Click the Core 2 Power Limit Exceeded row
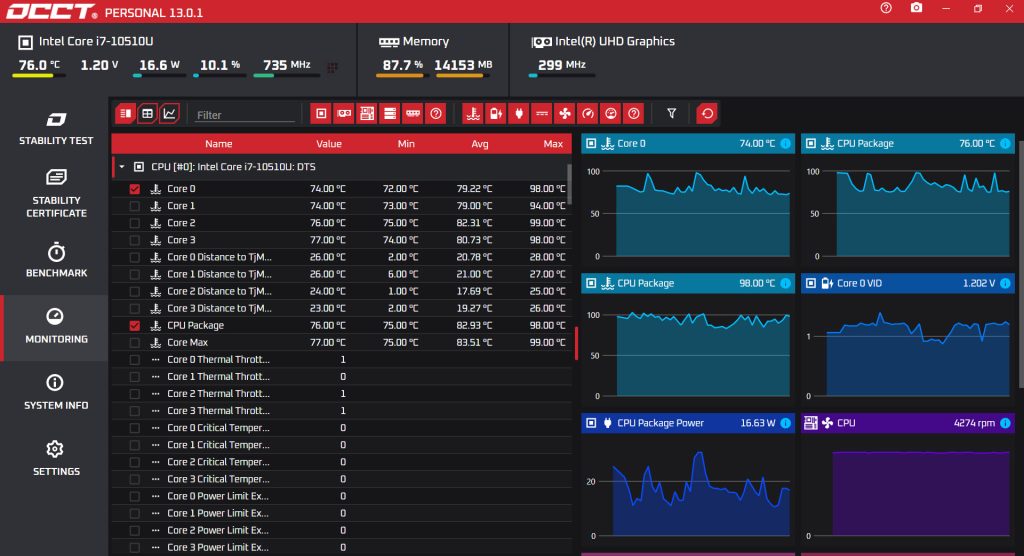1024x556 pixels. (342, 531)
